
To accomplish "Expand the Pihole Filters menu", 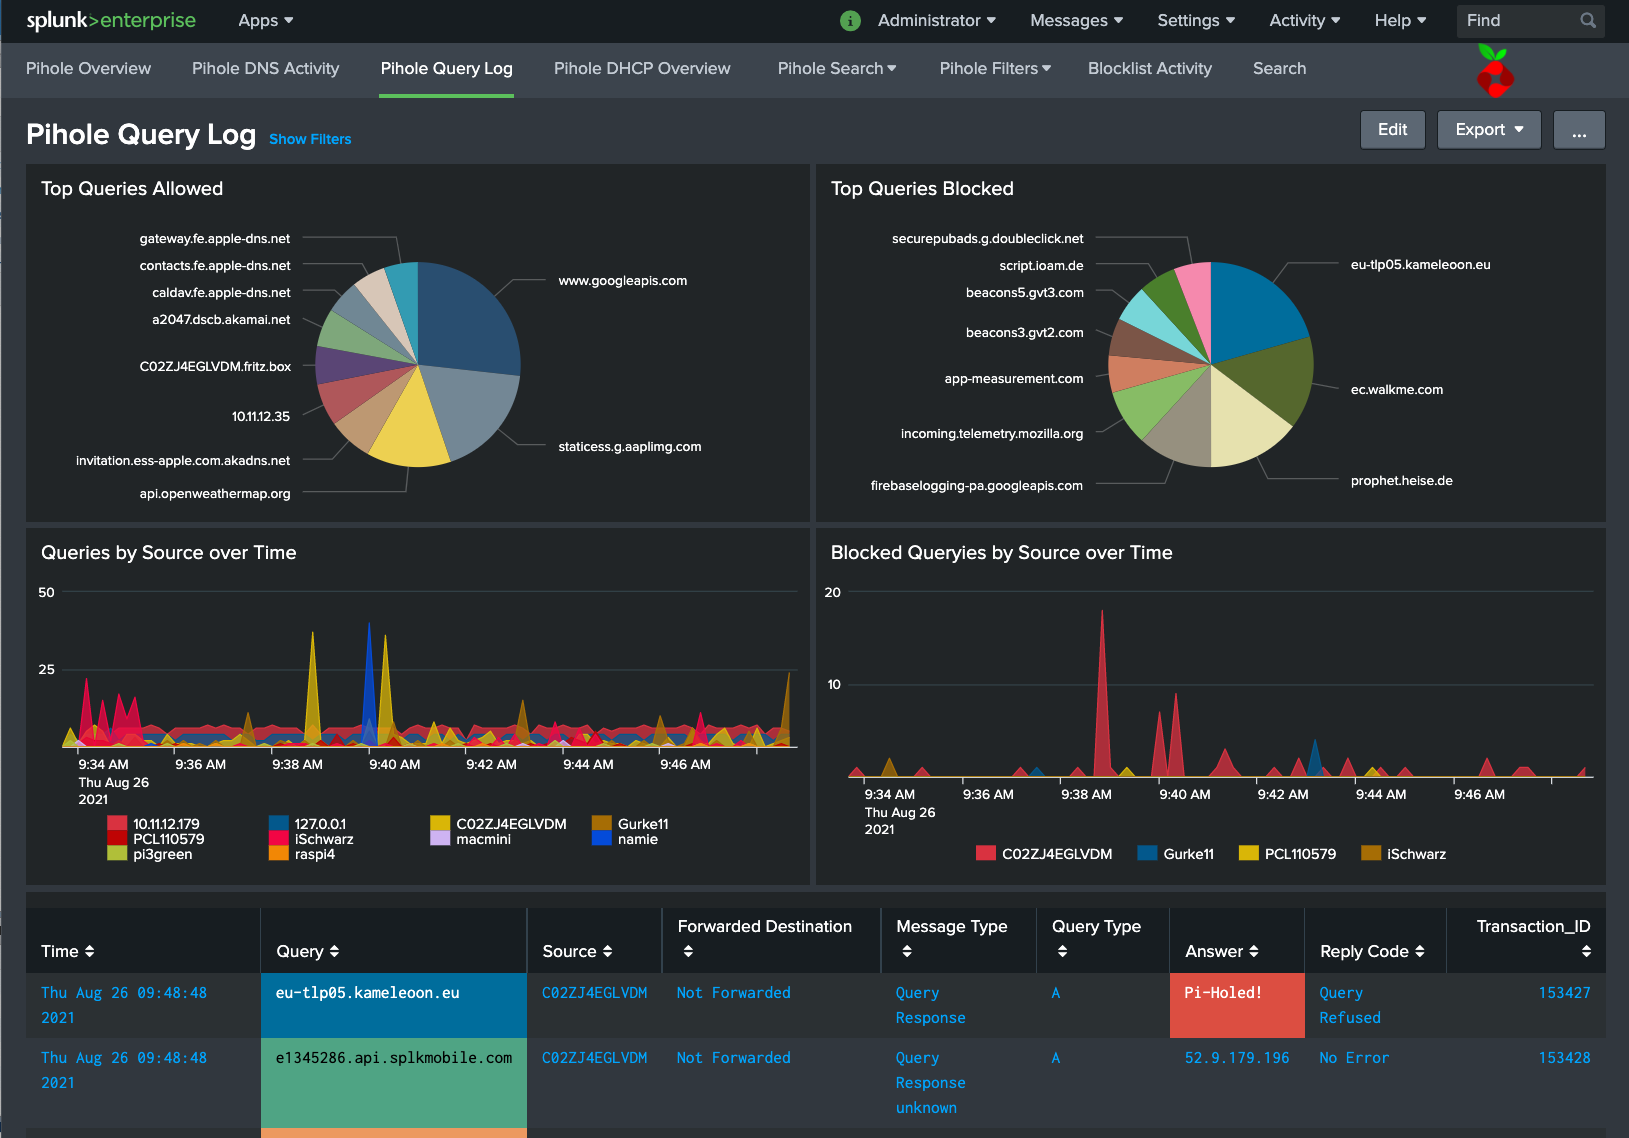I will (x=995, y=68).
